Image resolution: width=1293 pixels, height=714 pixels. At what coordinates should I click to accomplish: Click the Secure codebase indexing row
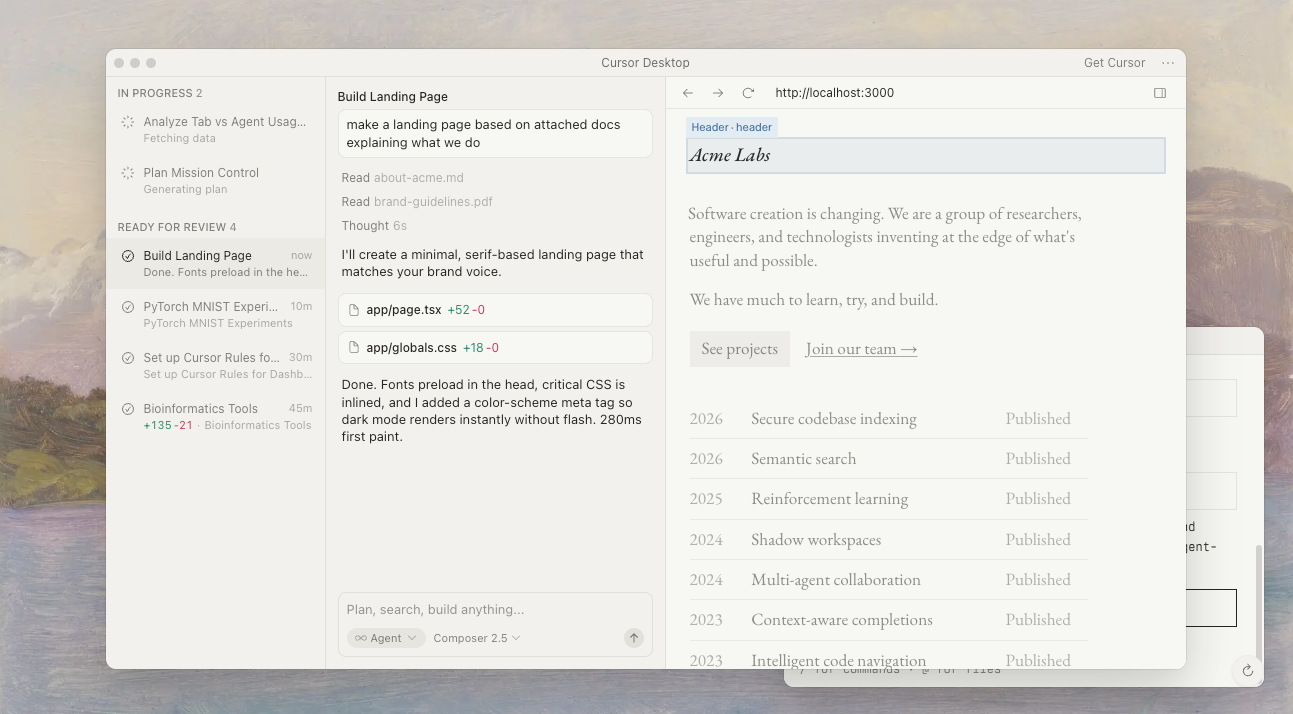point(888,419)
